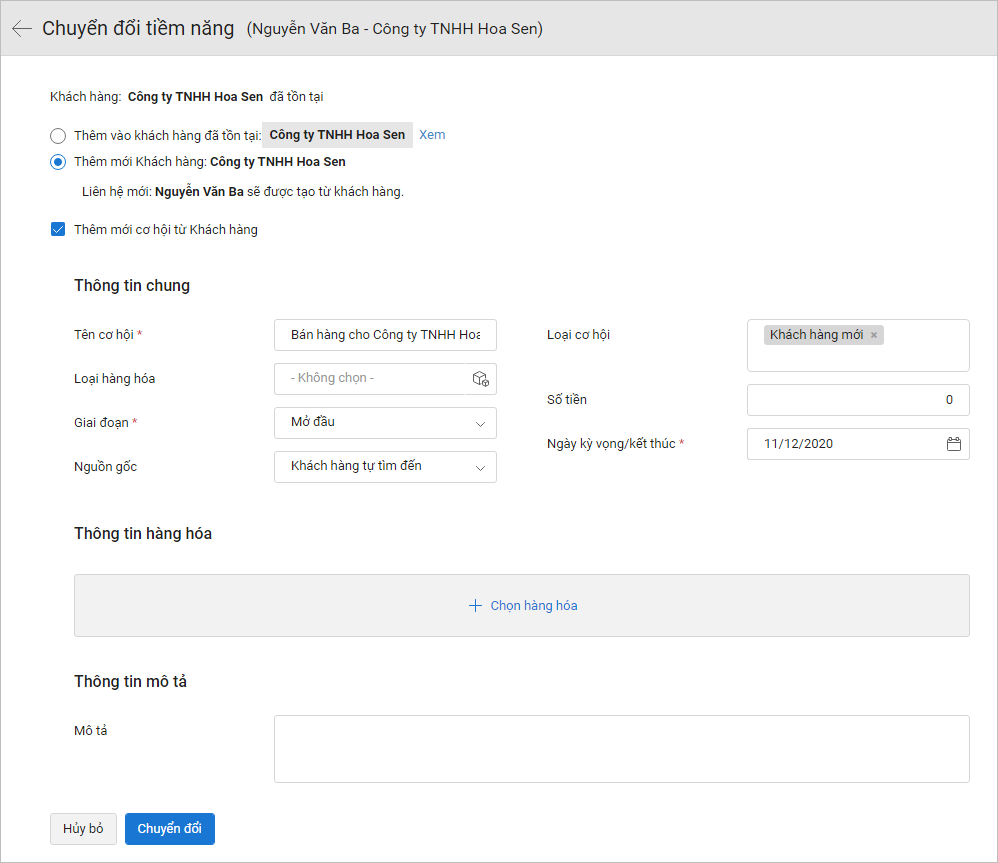Click the Mô tả description text area
This screenshot has height=863, width=998.
coord(621,748)
